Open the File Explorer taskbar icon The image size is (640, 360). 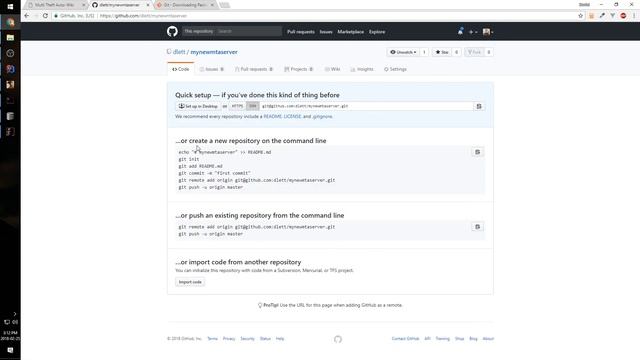pyautogui.click(x=10, y=38)
